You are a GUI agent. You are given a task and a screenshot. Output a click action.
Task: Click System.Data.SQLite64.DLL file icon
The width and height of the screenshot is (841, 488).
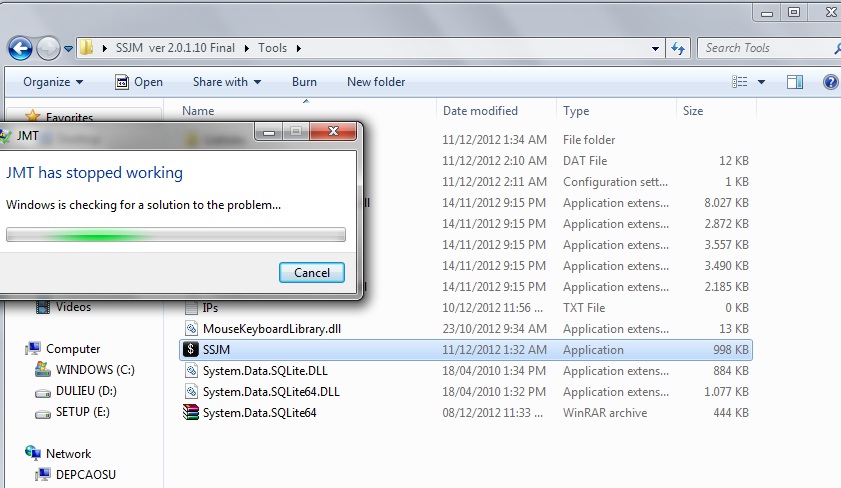coord(191,391)
